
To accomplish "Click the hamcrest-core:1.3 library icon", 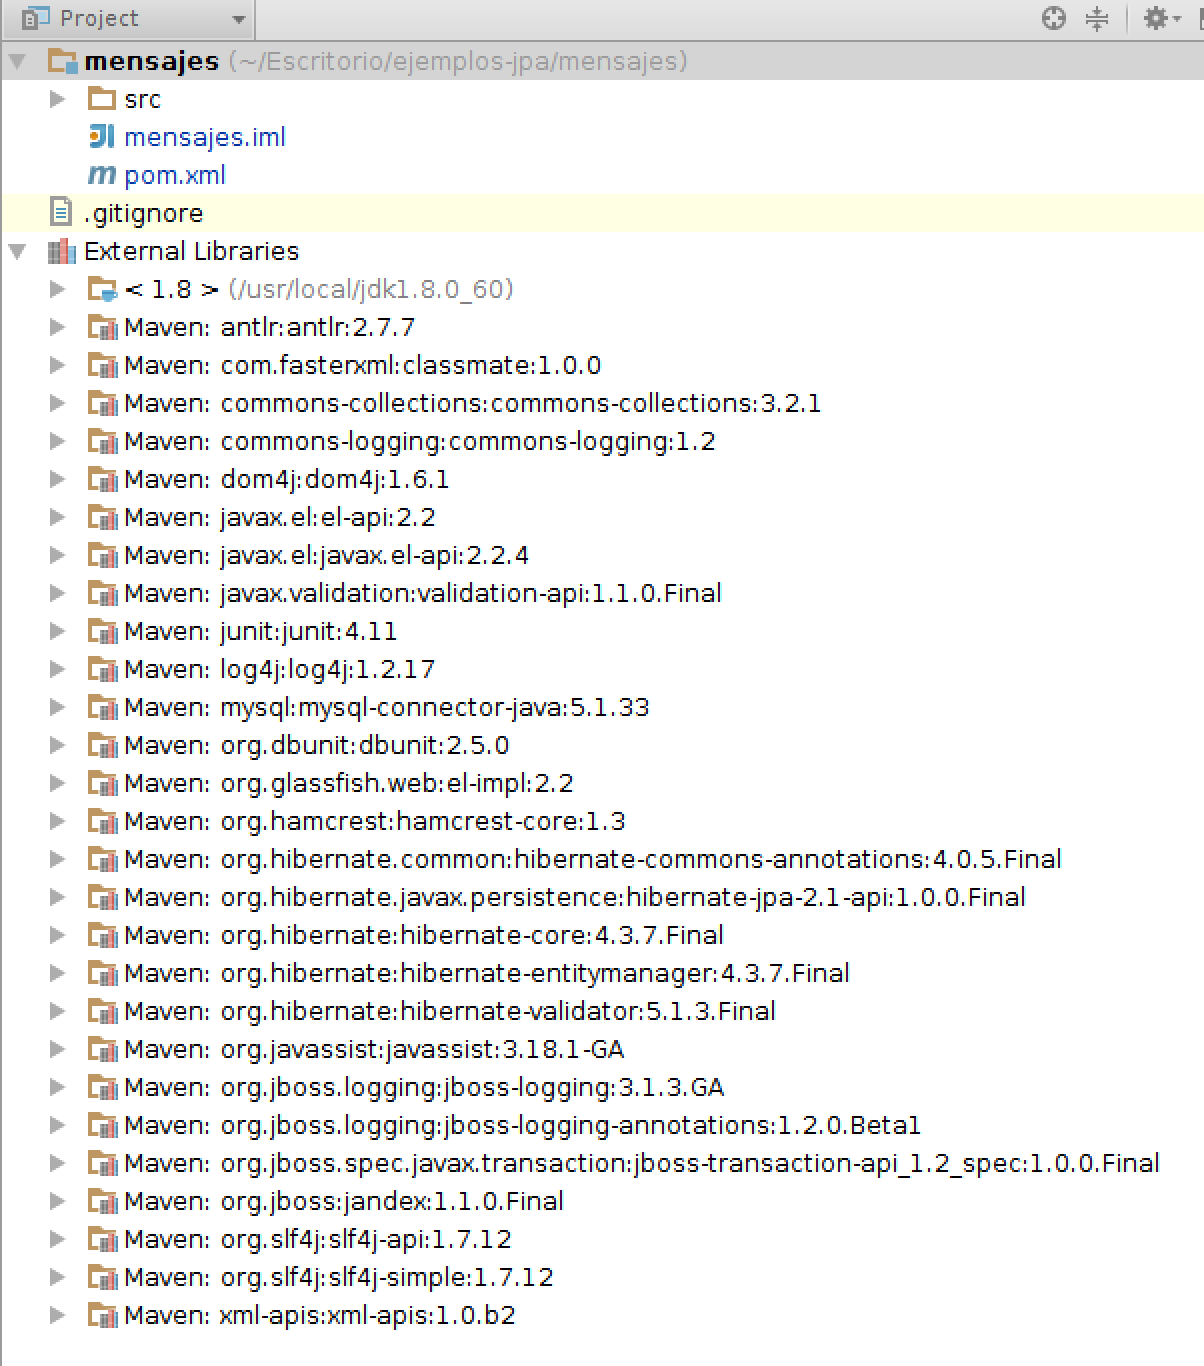I will pos(102,821).
